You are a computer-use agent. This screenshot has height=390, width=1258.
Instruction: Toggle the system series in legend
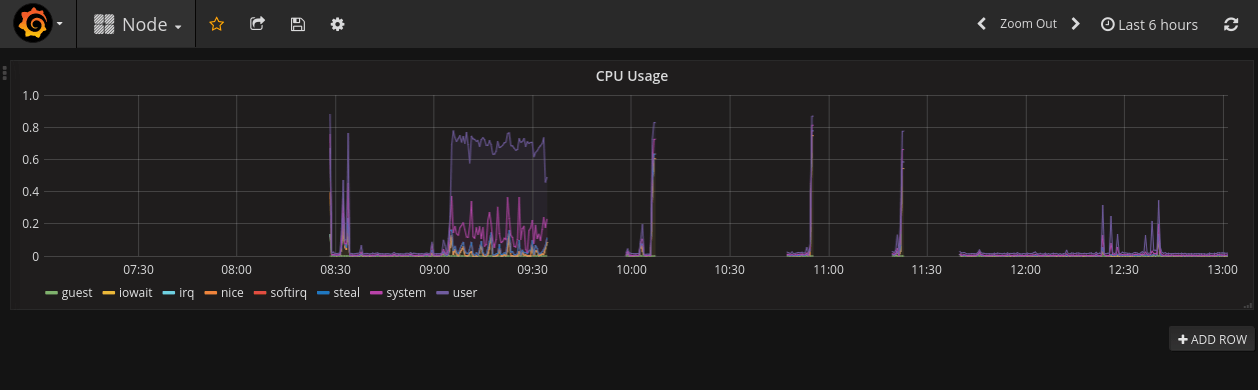[398, 293]
